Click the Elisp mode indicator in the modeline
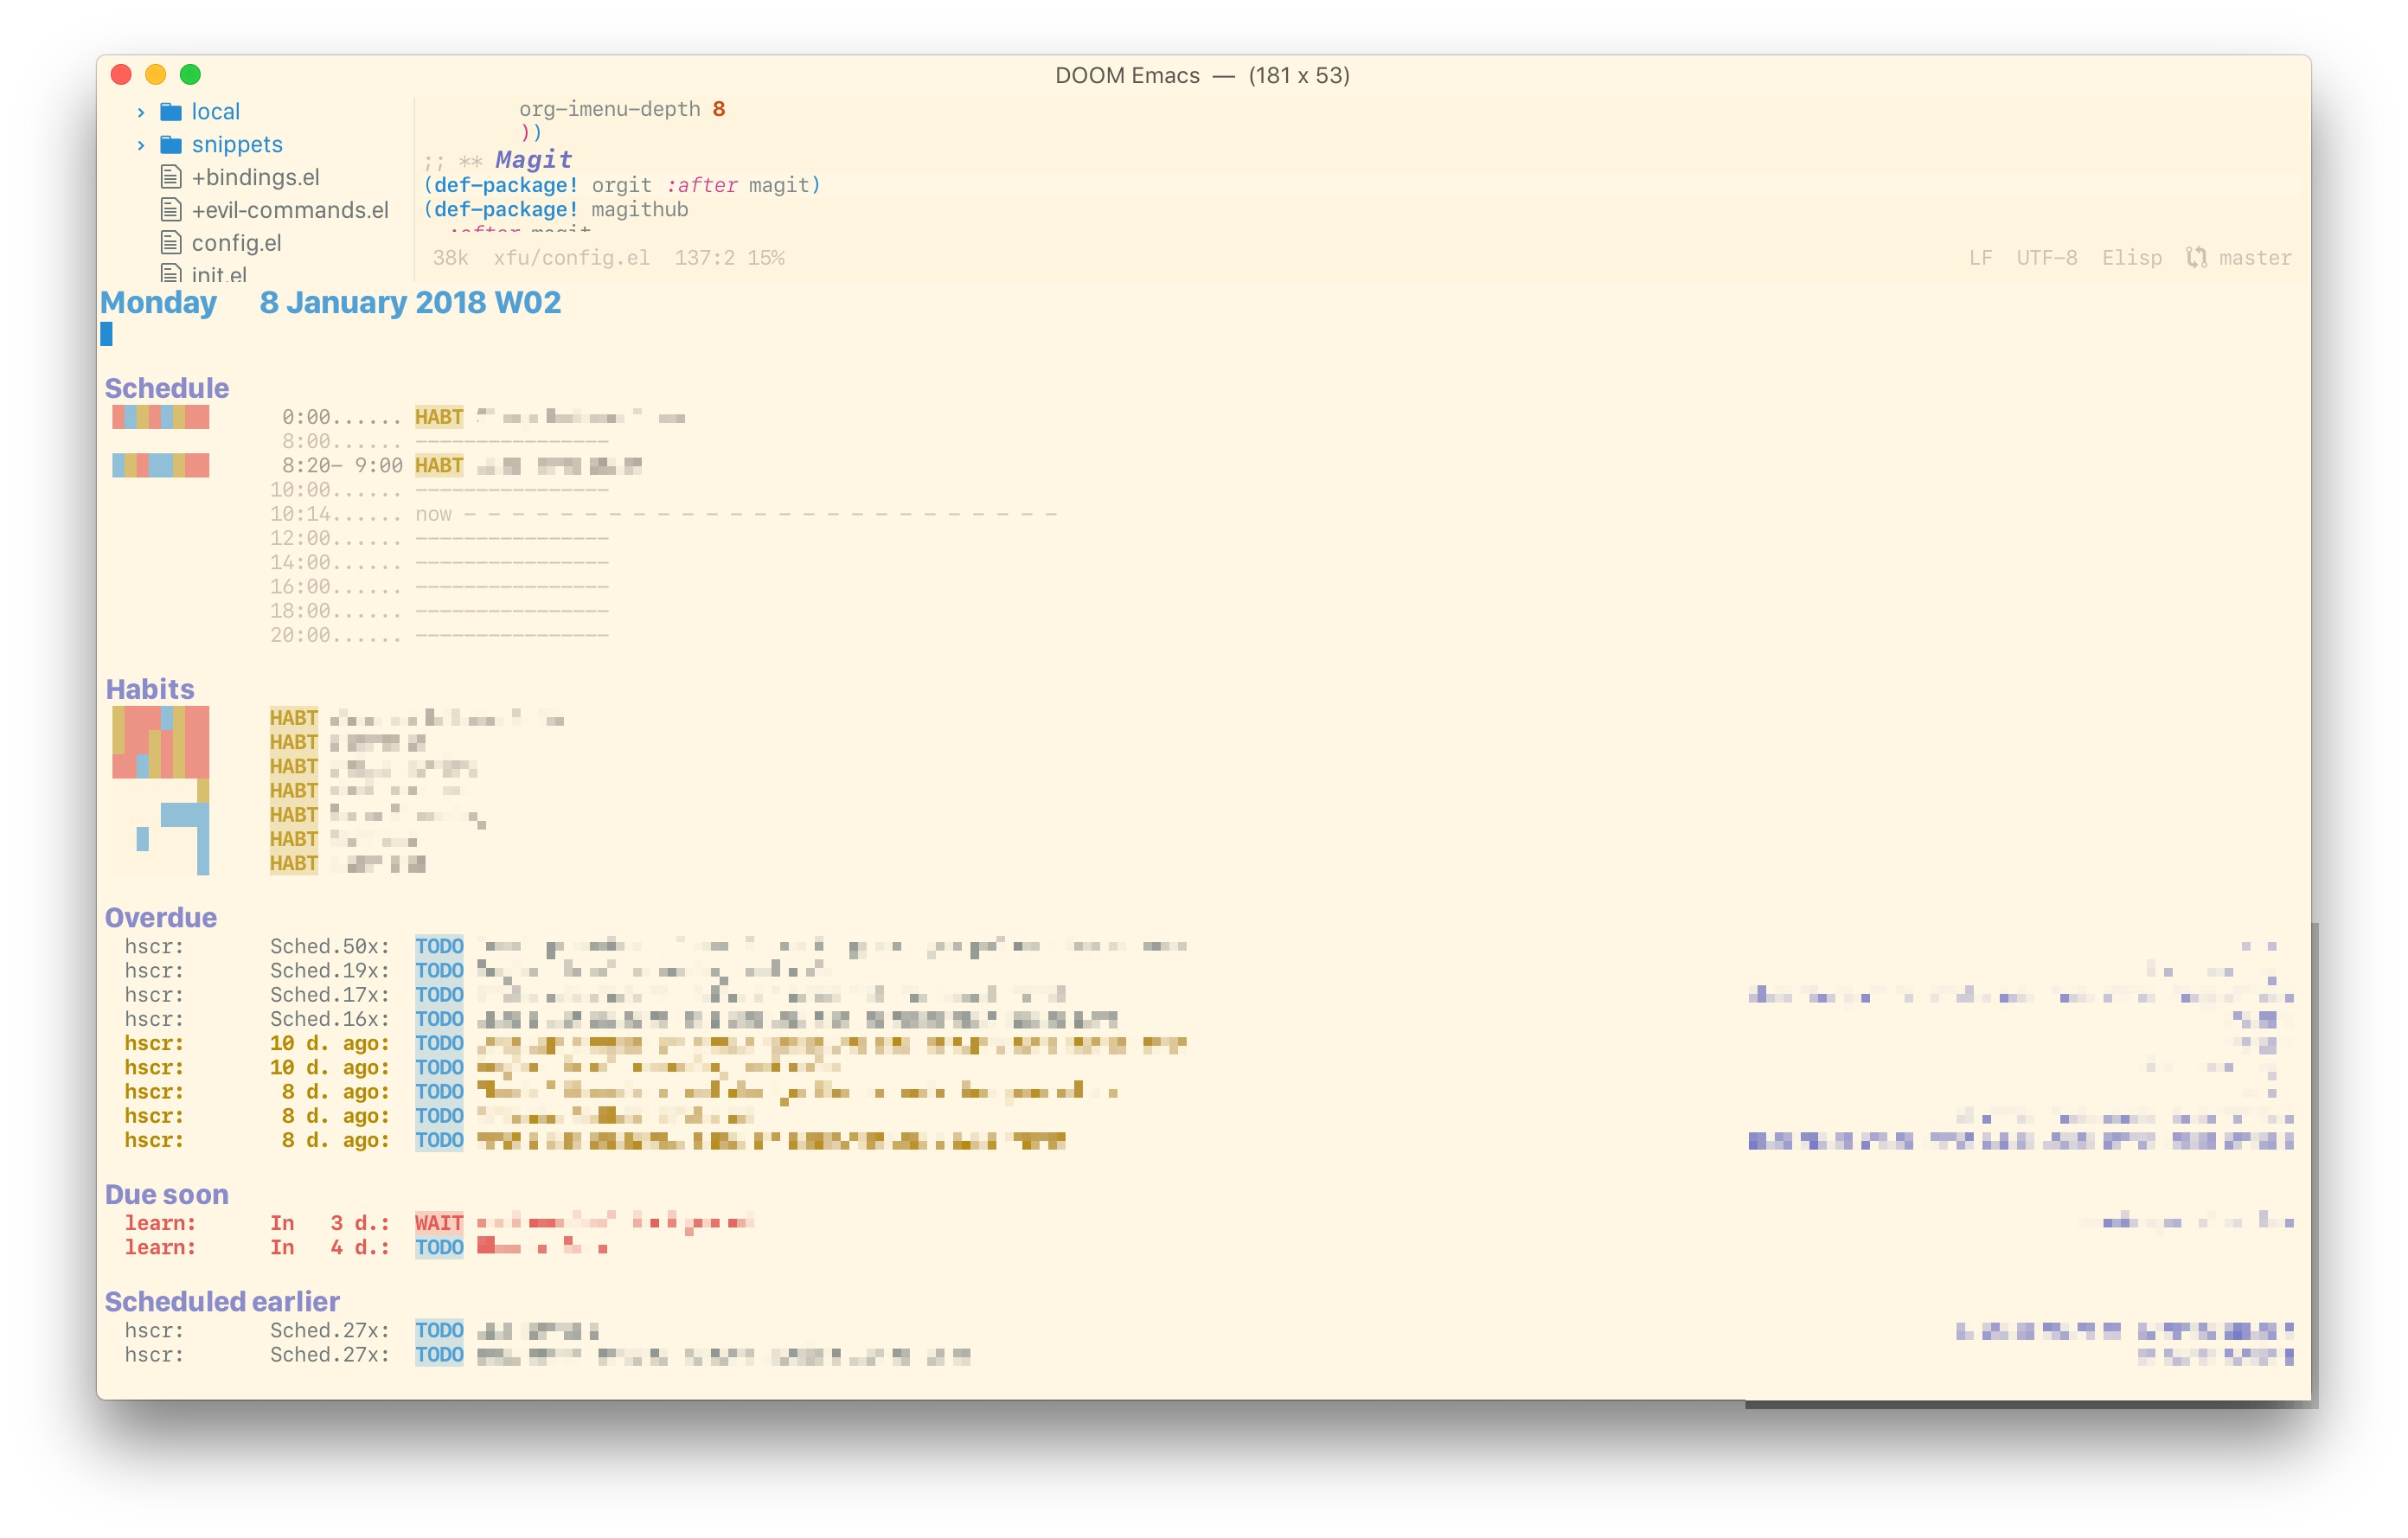This screenshot has width=2408, height=1538. 2133,258
